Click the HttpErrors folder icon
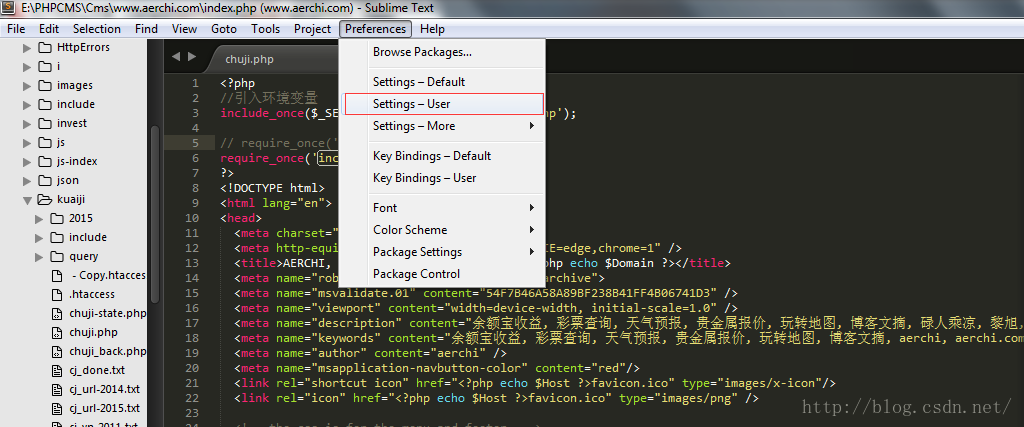 [x=44, y=48]
